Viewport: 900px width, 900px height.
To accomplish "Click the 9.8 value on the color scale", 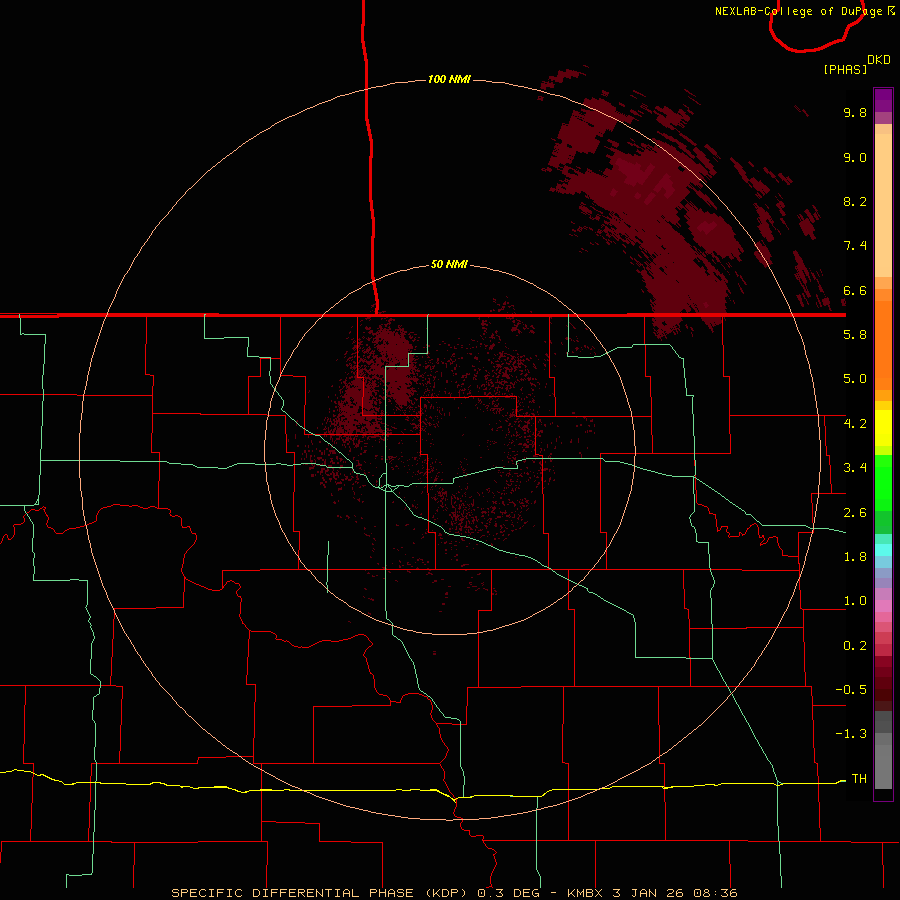I will point(855,113).
